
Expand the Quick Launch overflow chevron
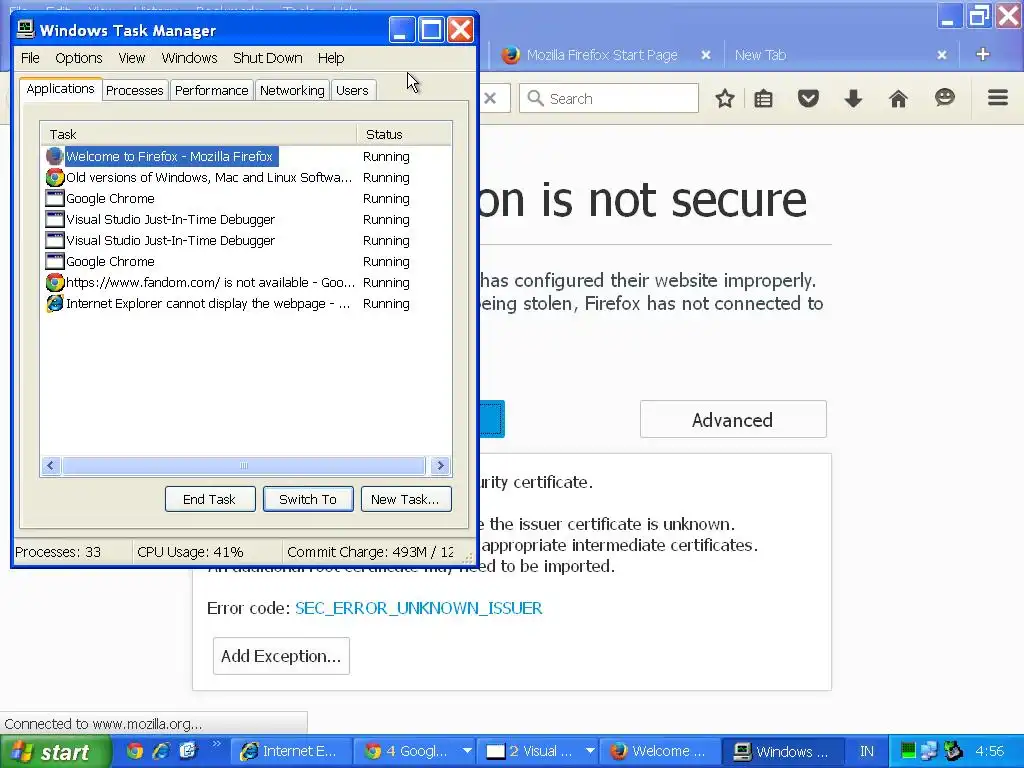[x=216, y=744]
